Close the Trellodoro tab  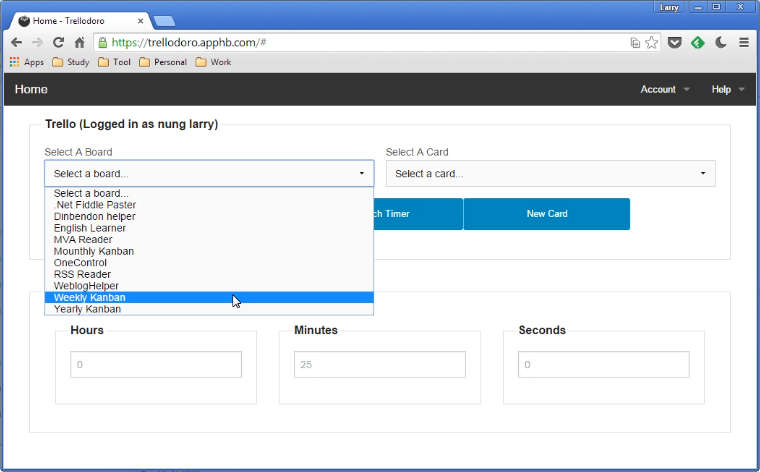point(140,21)
